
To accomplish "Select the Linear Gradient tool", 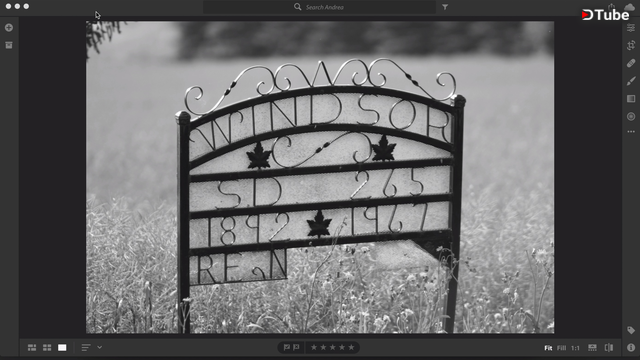I will 631,99.
